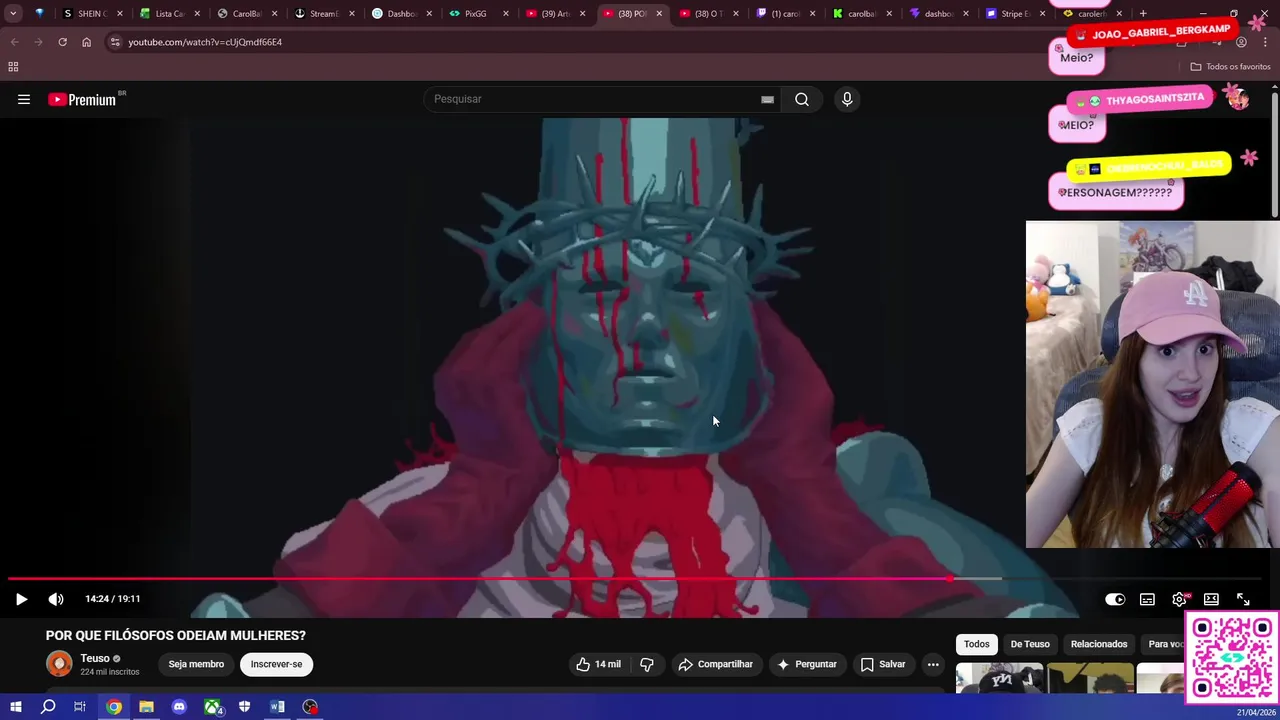Reload the page
1280x720 pixels.
point(62,42)
